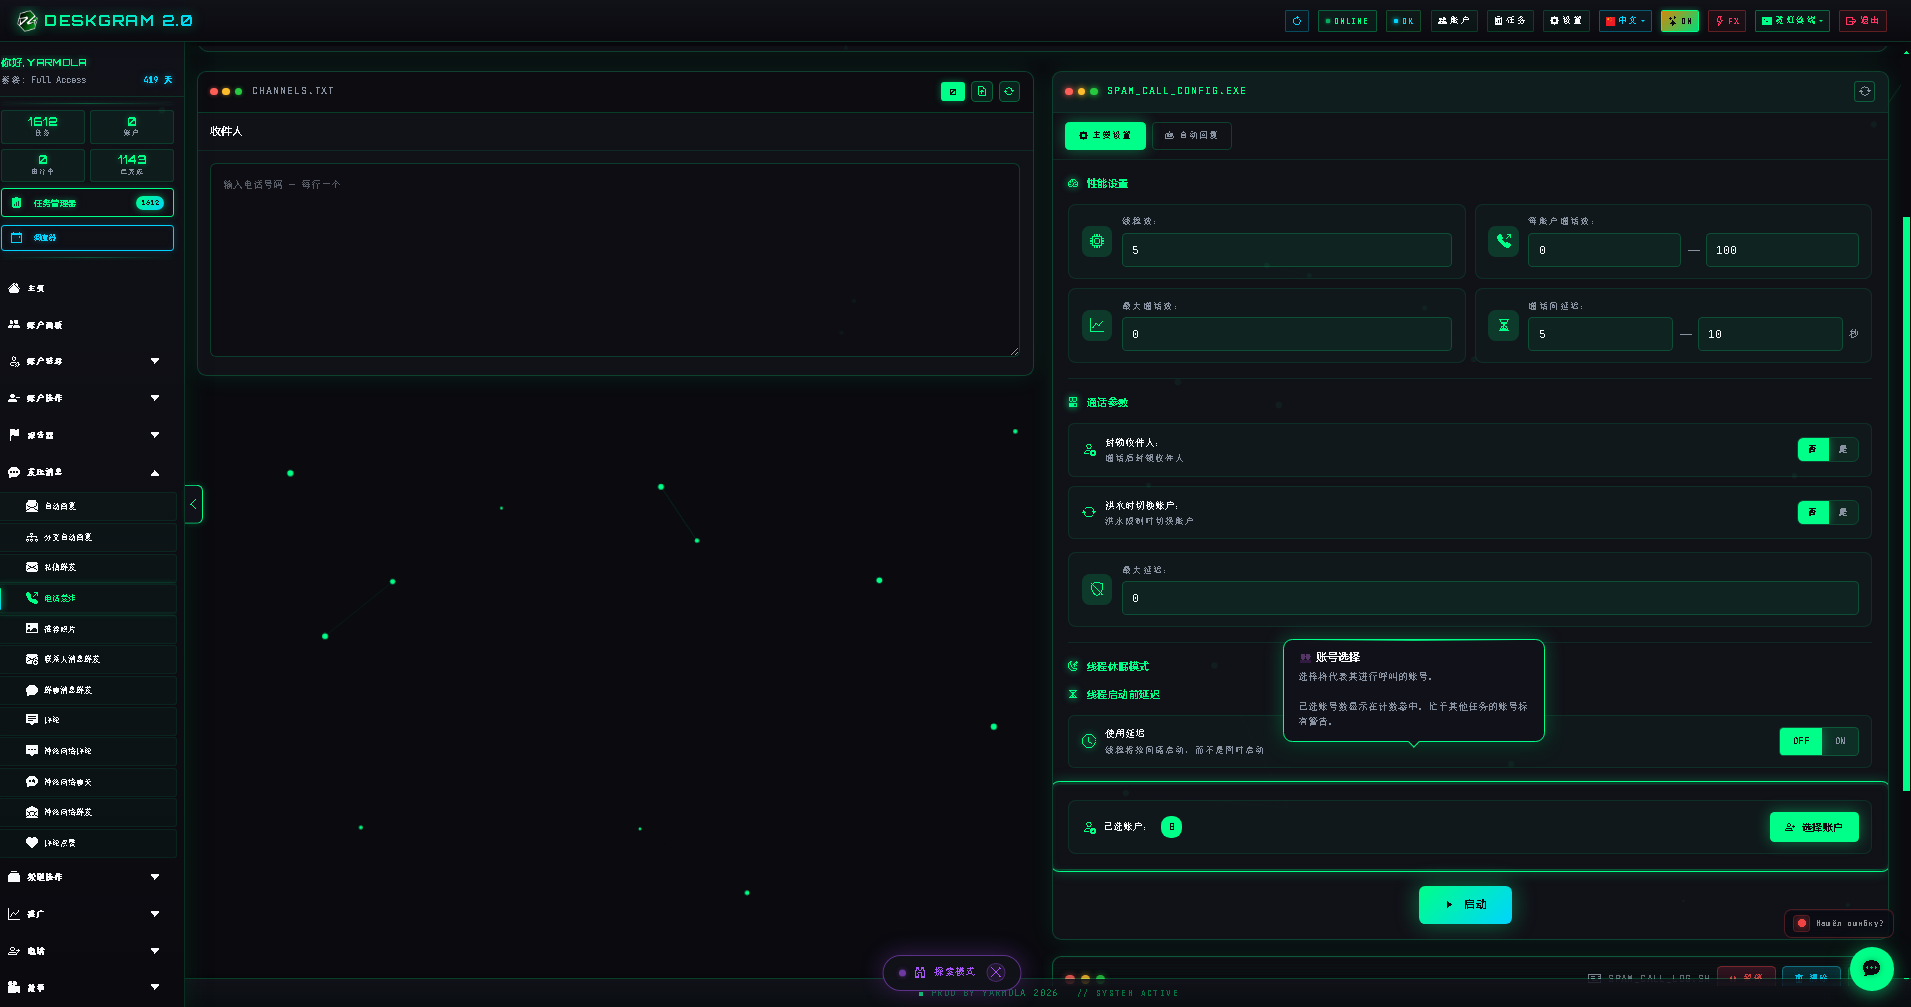The image size is (1911, 1007).
Task: Click the home icon in the left sidebar
Action: [x=14, y=288]
